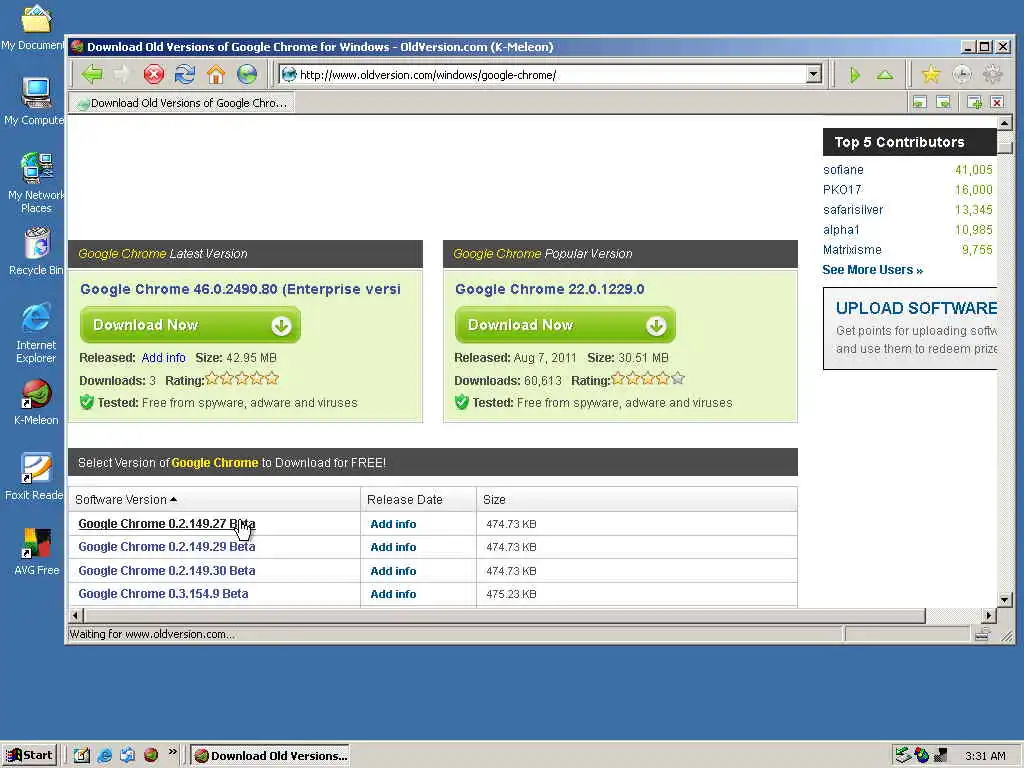Click Add info for Chrome 0.2.149.30 Beta
Screen dimensions: 1024x768
tap(393, 571)
